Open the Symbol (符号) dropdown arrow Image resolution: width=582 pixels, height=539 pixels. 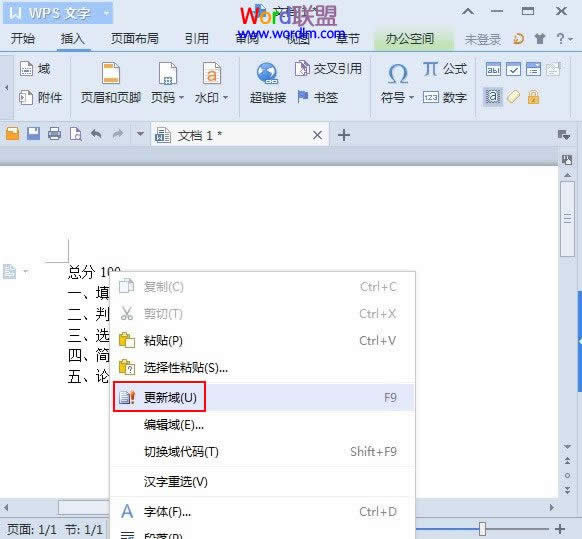pyautogui.click(x=411, y=98)
